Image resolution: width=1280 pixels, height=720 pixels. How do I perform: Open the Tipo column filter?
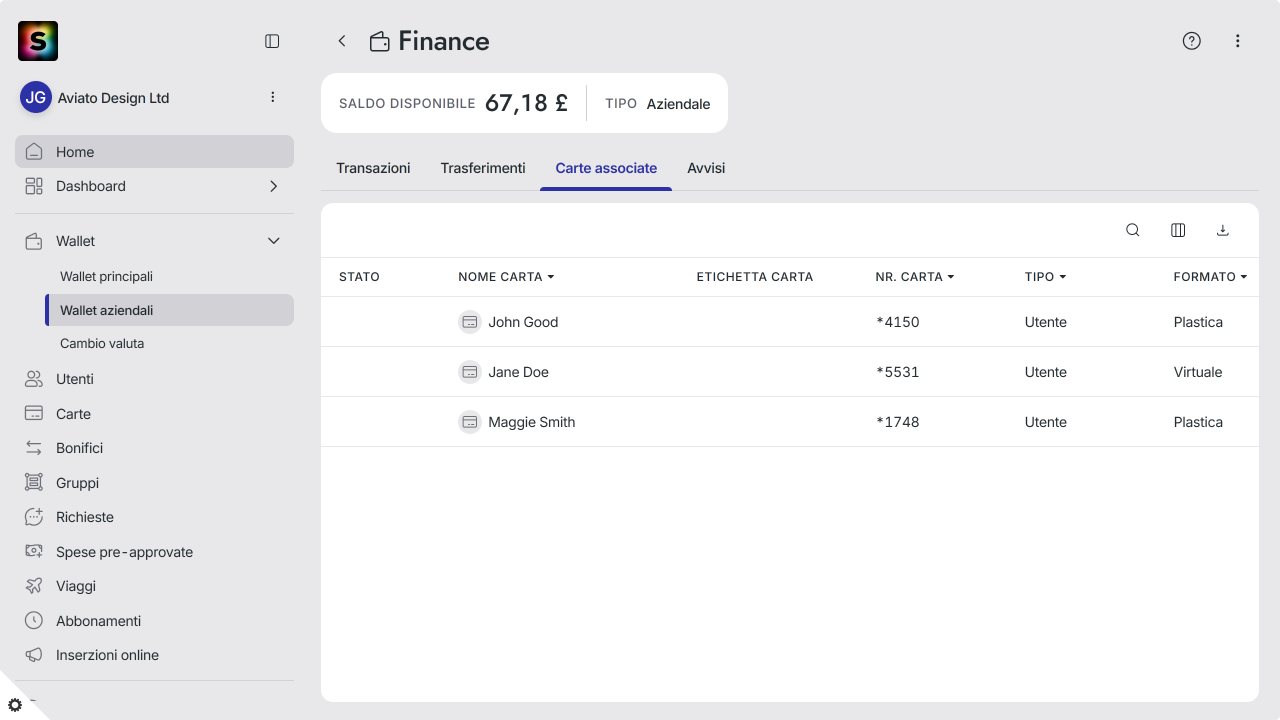tap(1046, 277)
